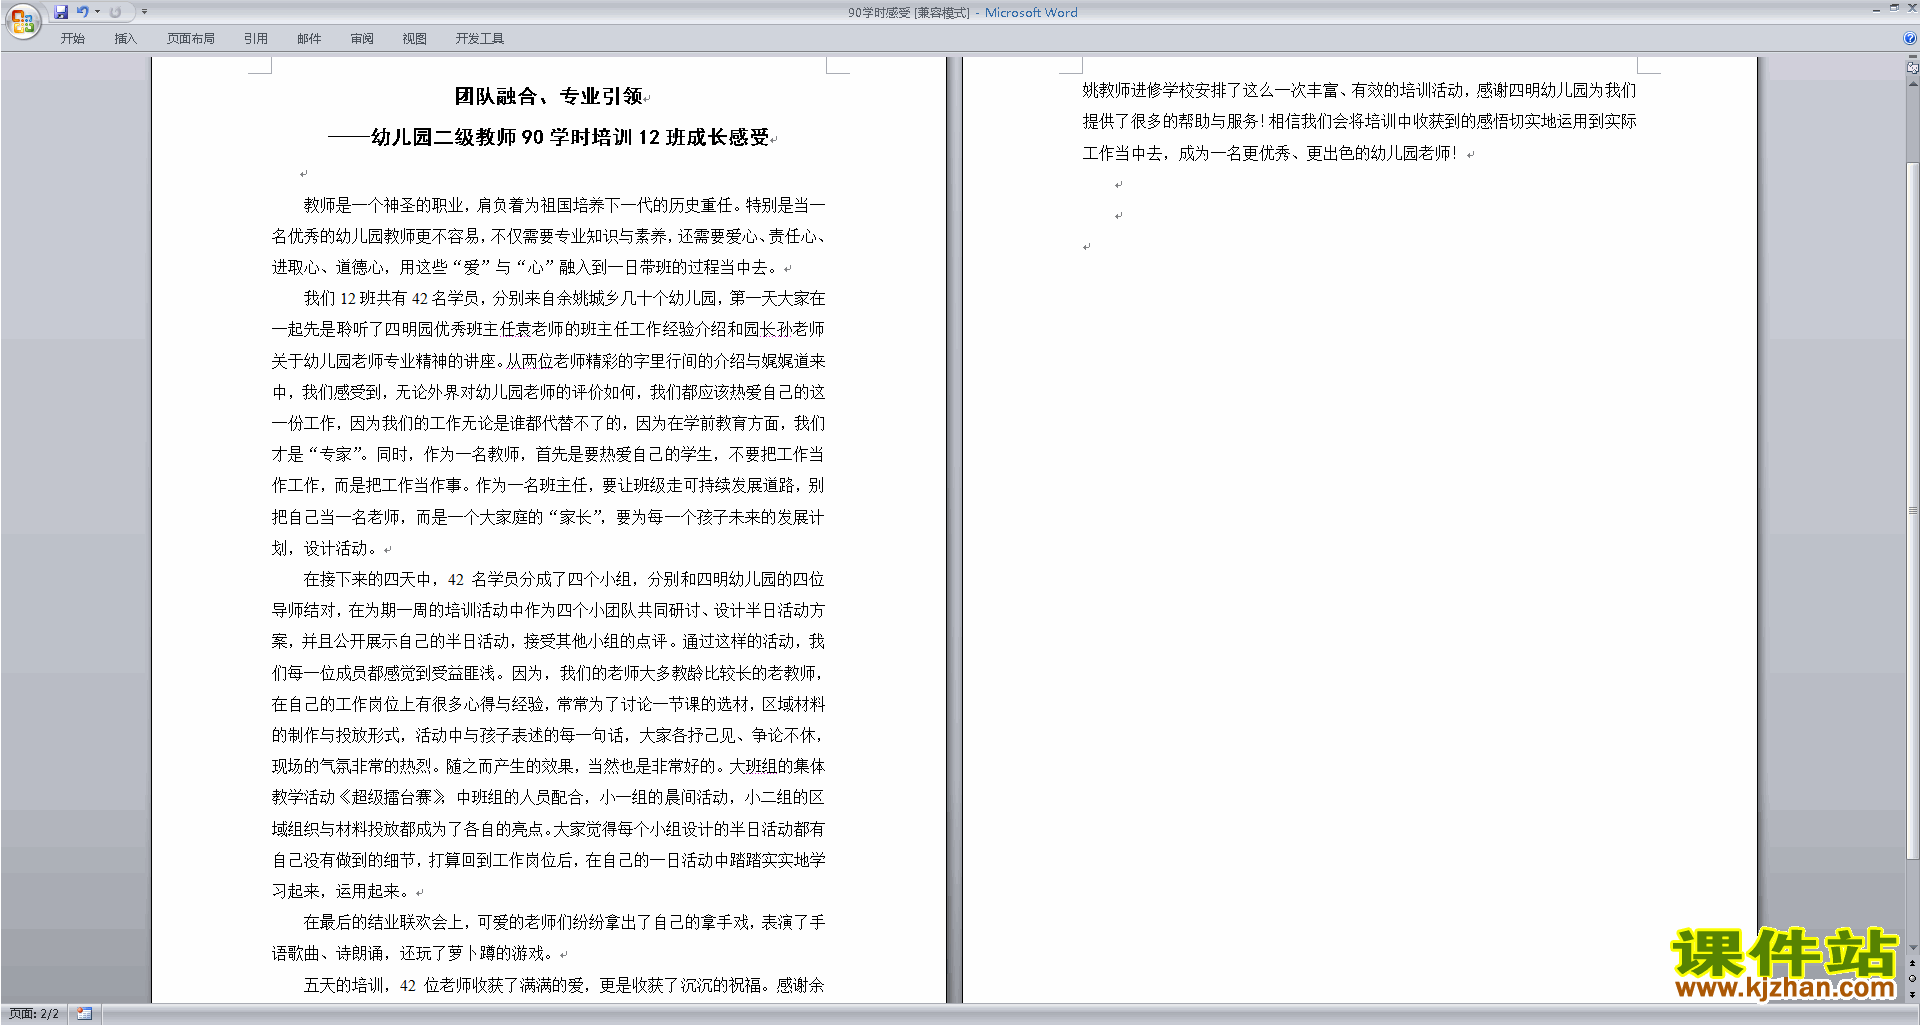Open Word Help question mark icon
The height and width of the screenshot is (1025, 1920).
(1910, 39)
